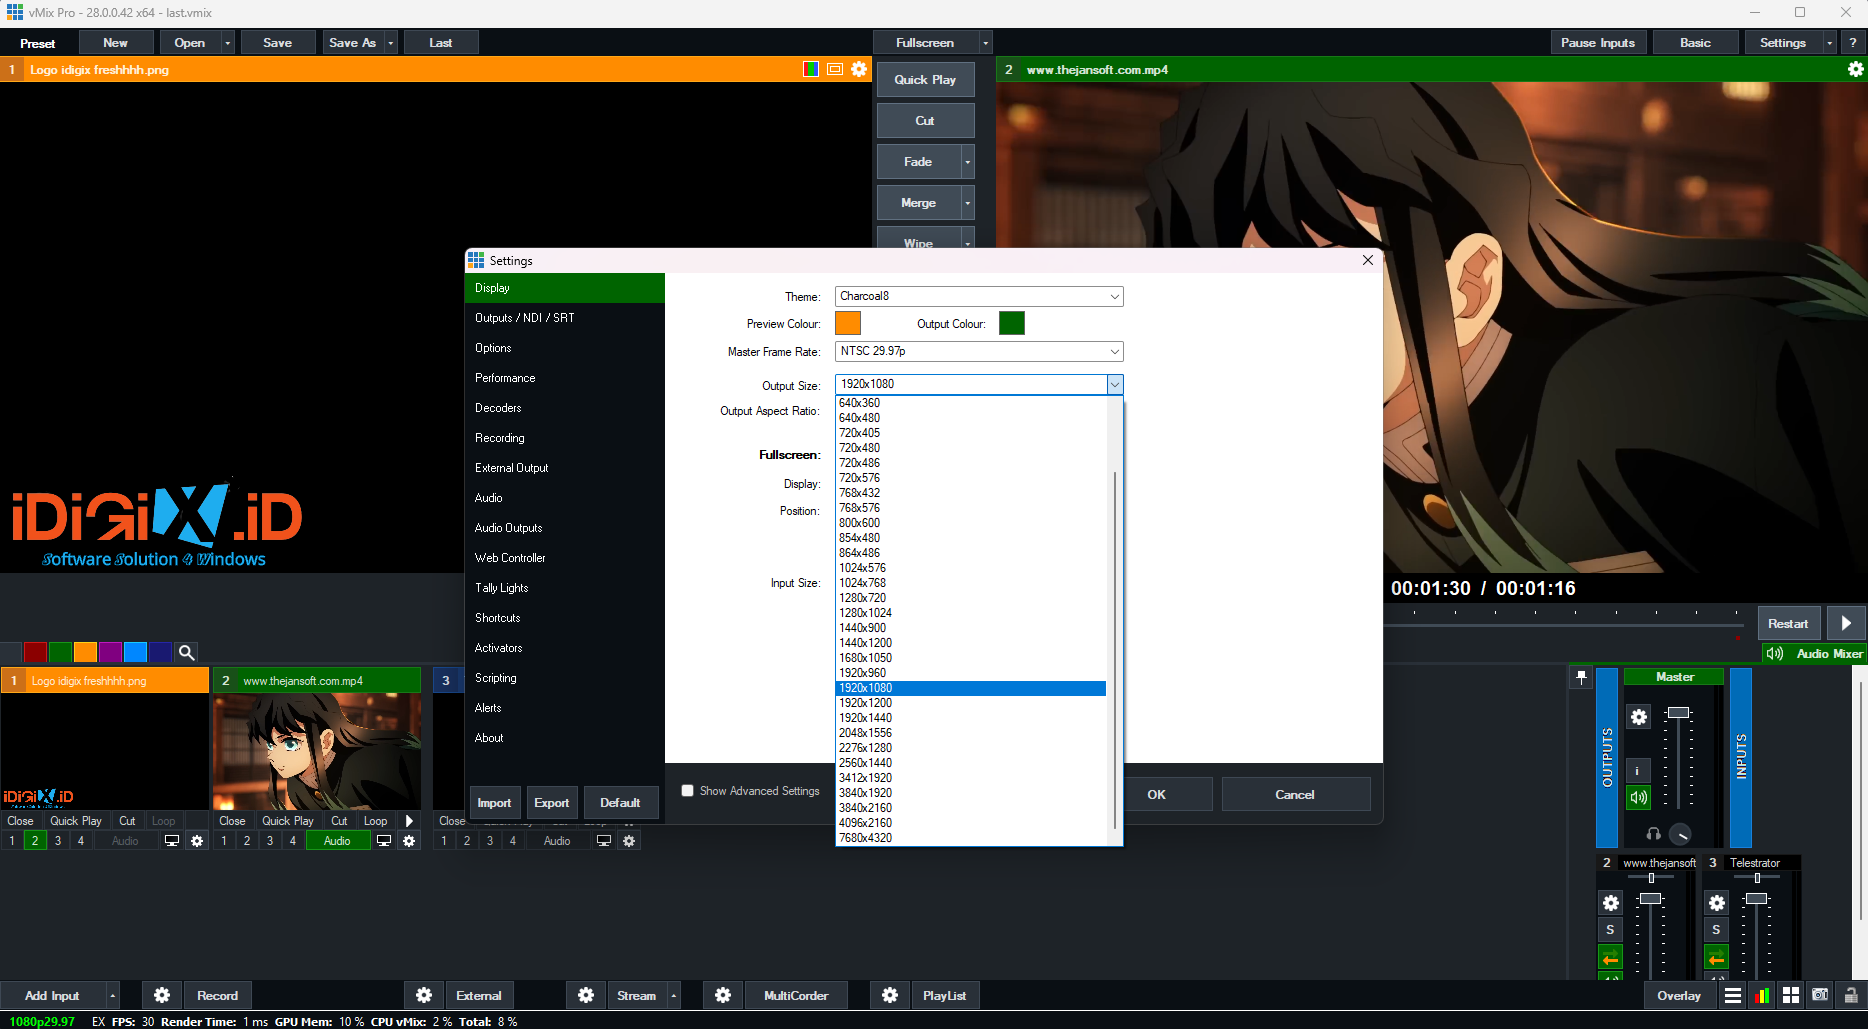Toggle Loop on www.thejansoft input tile
Viewport: 1868px width, 1029px height.
[376, 821]
